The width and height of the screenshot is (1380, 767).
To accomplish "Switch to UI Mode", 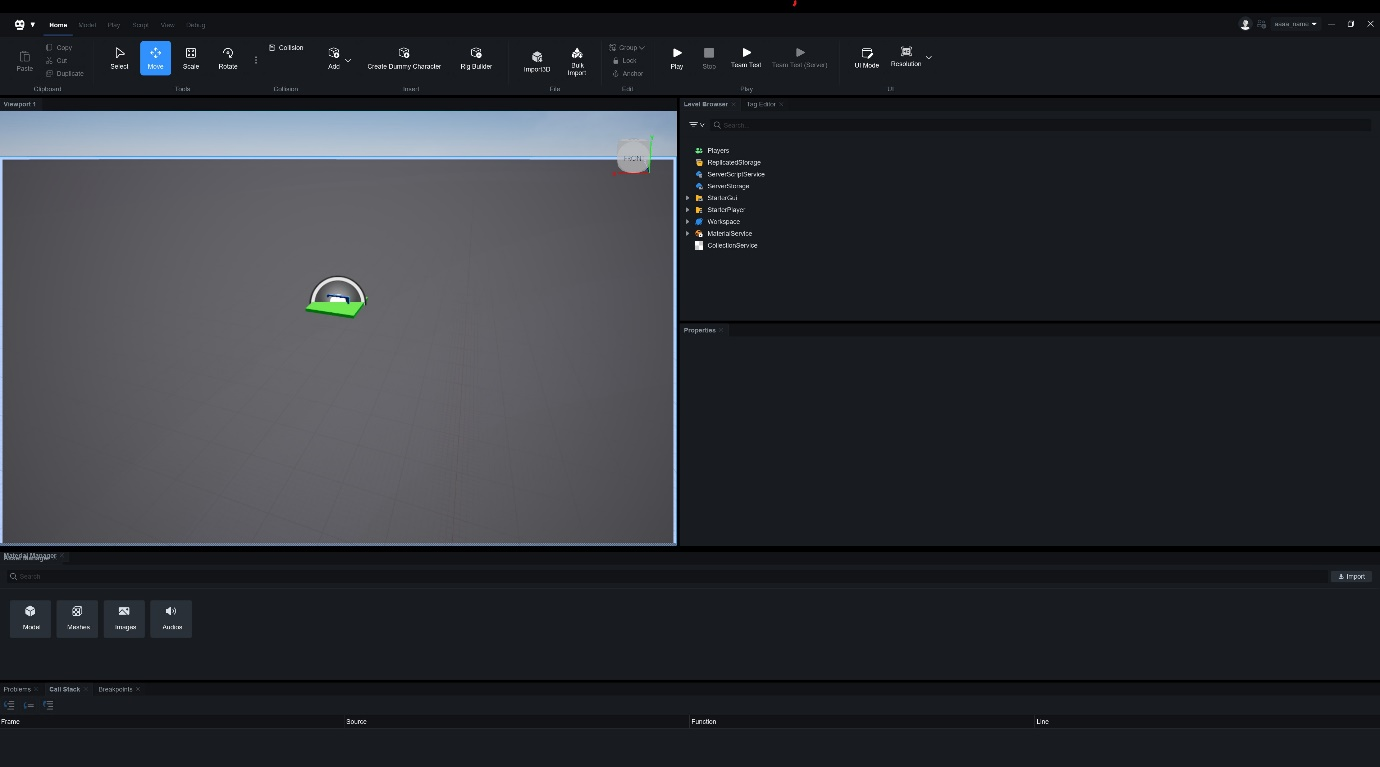I will click(x=866, y=58).
